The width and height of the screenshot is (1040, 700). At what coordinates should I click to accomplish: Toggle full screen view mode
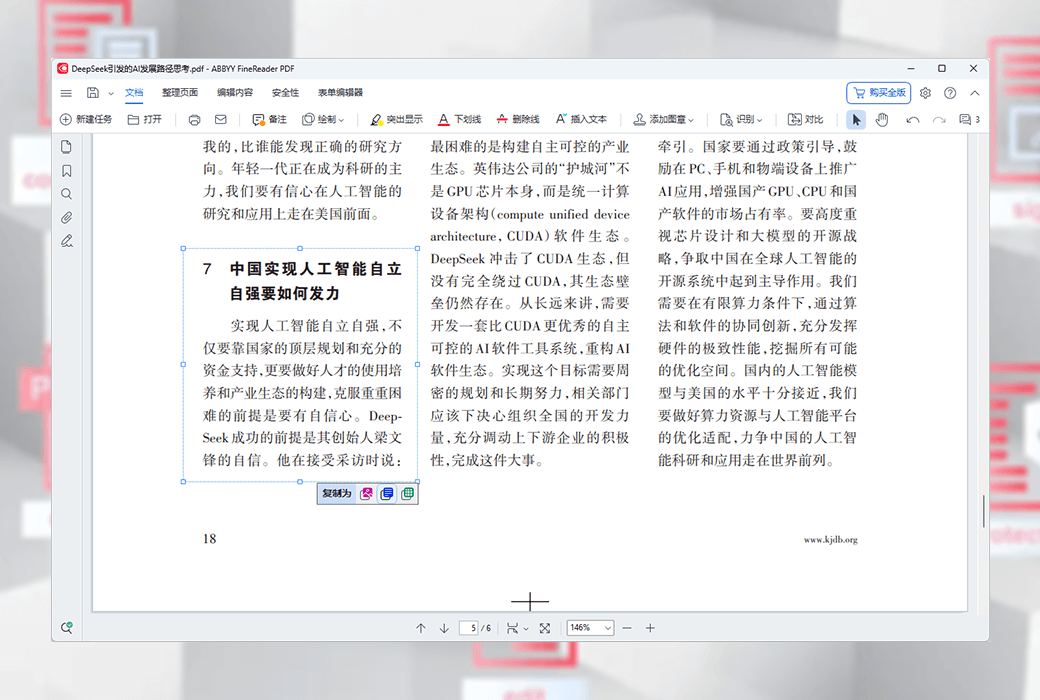pos(544,628)
